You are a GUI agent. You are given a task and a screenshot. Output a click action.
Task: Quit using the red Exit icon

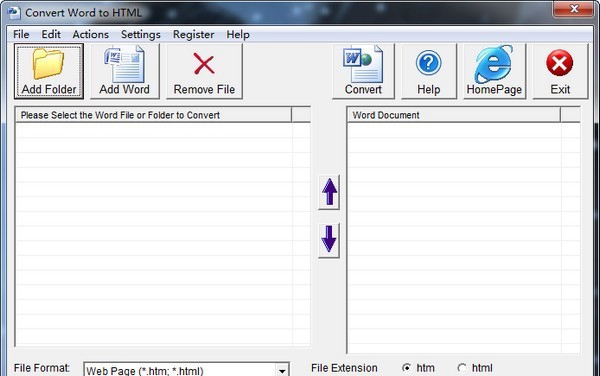[560, 71]
